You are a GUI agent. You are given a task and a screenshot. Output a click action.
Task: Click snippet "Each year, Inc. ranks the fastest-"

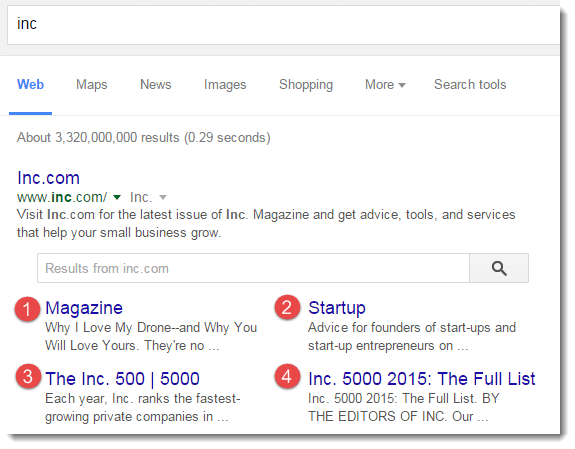(x=143, y=399)
